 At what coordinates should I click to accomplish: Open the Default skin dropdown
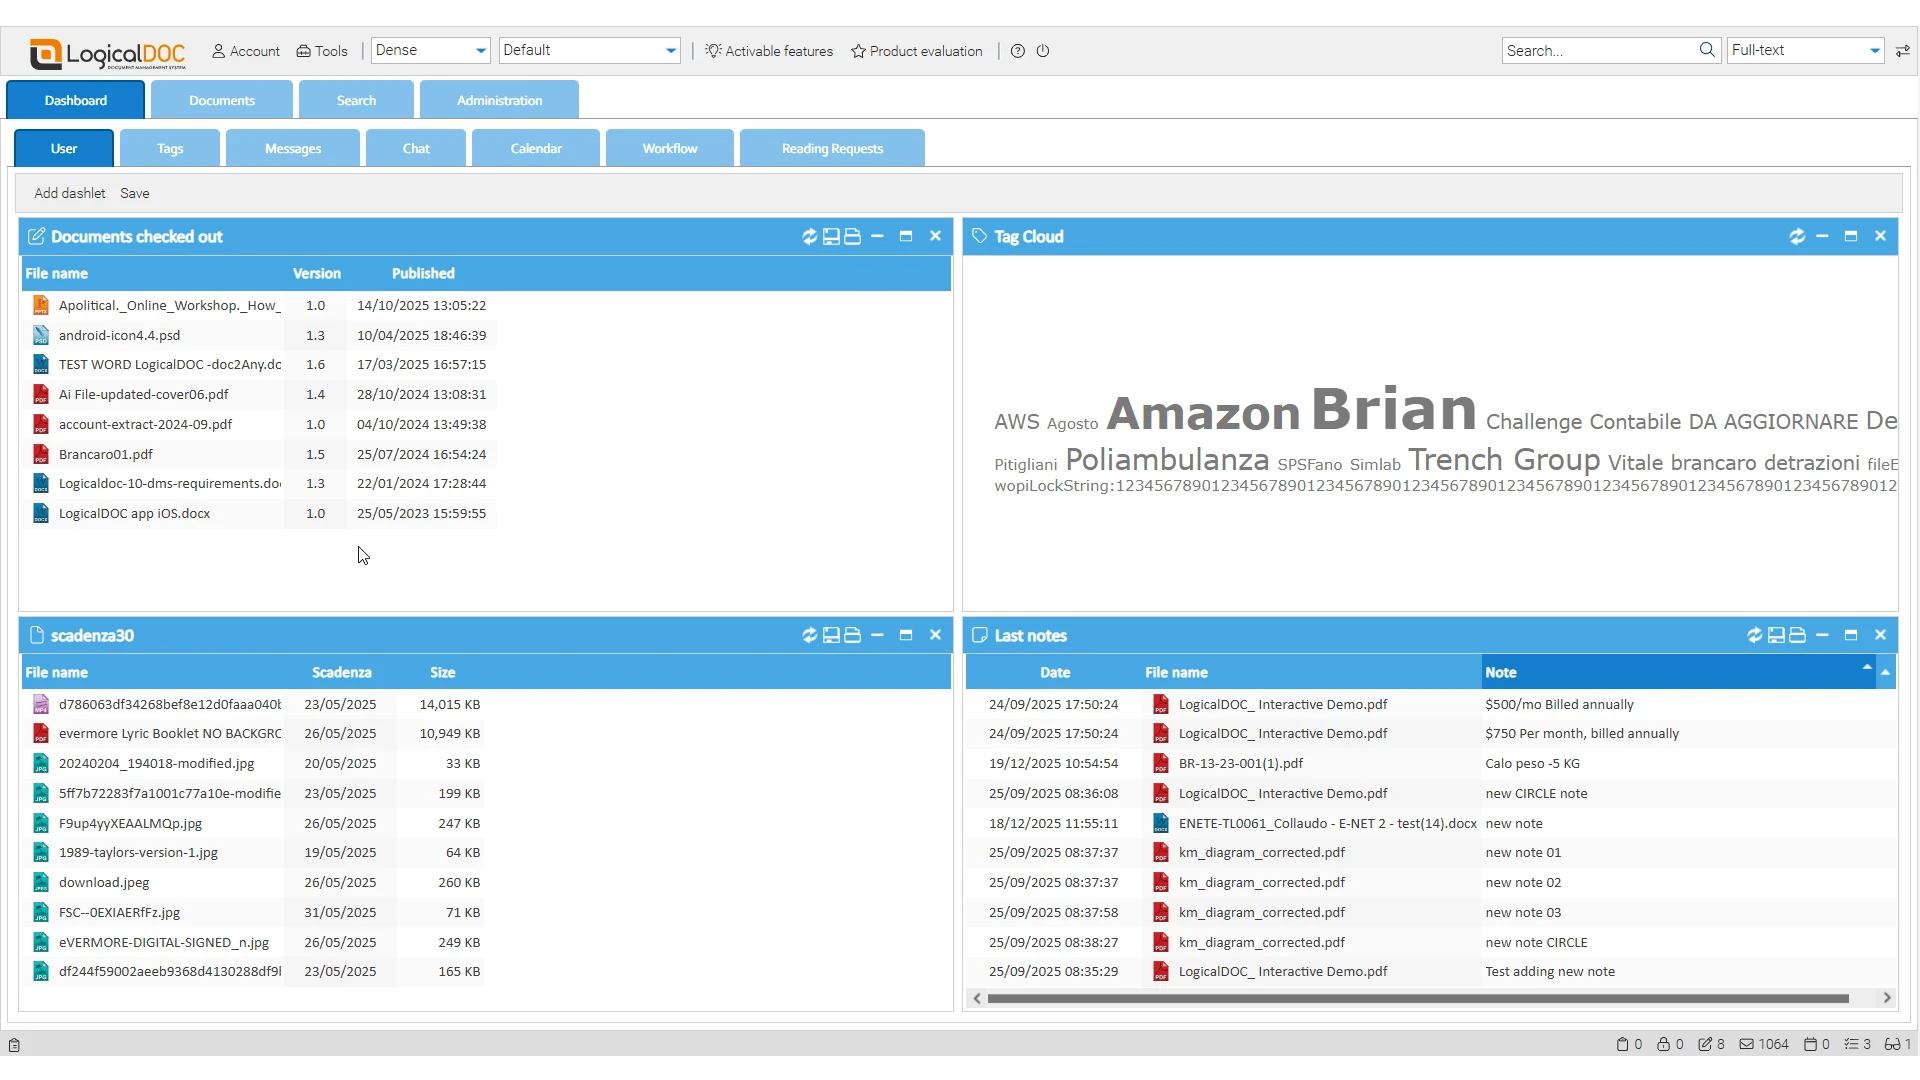590,51
